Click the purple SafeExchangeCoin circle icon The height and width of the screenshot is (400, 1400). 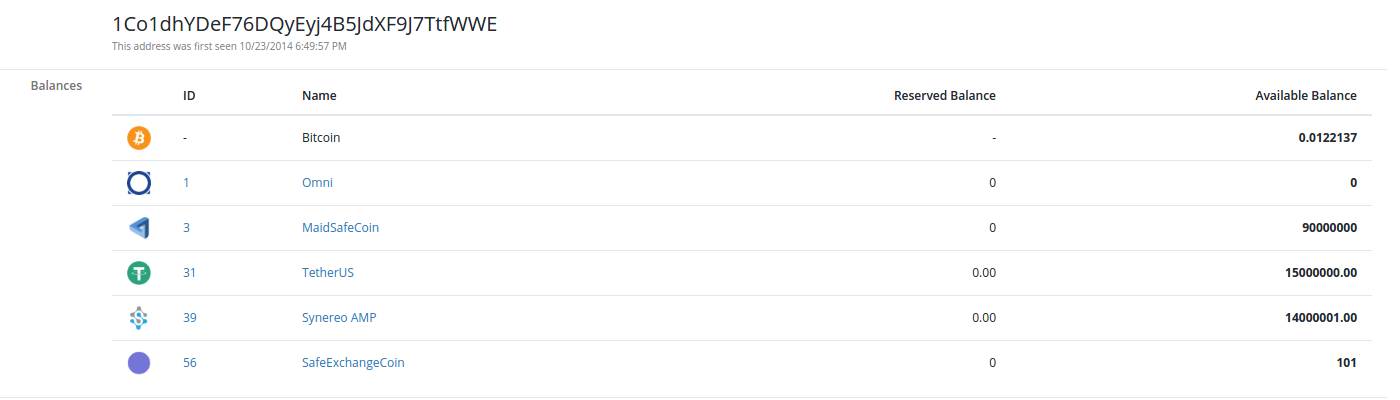point(139,363)
